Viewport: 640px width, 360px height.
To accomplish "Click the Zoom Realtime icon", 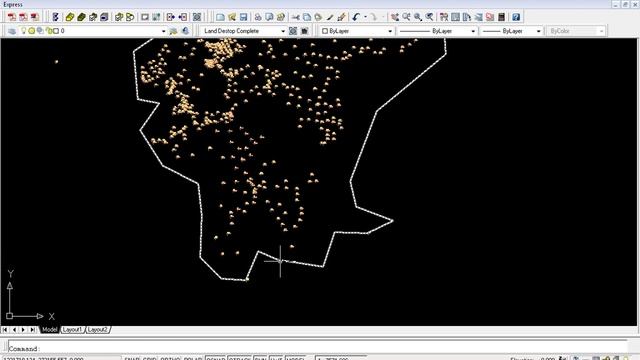I will 406,17.
